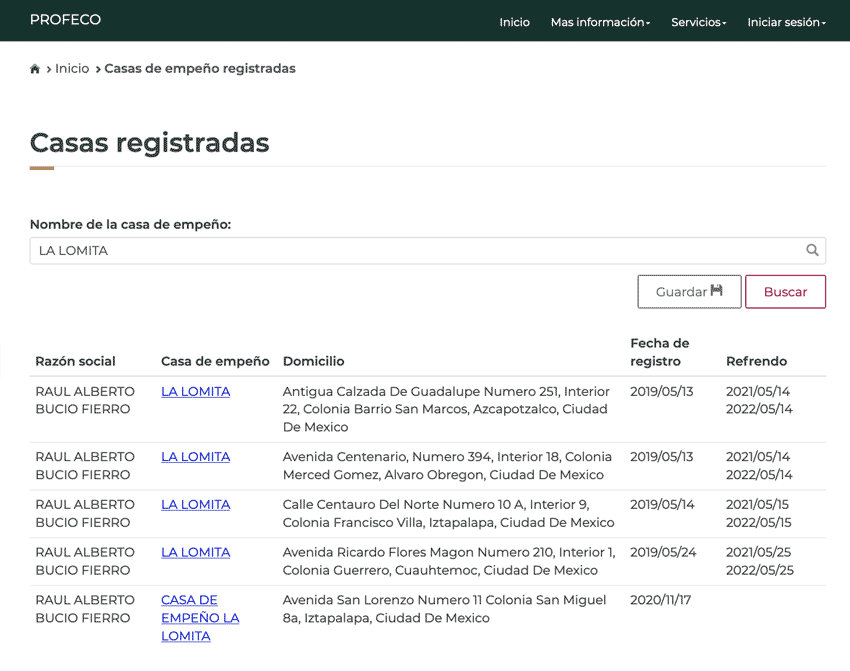Go to Inicio breadcrumb link

[72, 68]
